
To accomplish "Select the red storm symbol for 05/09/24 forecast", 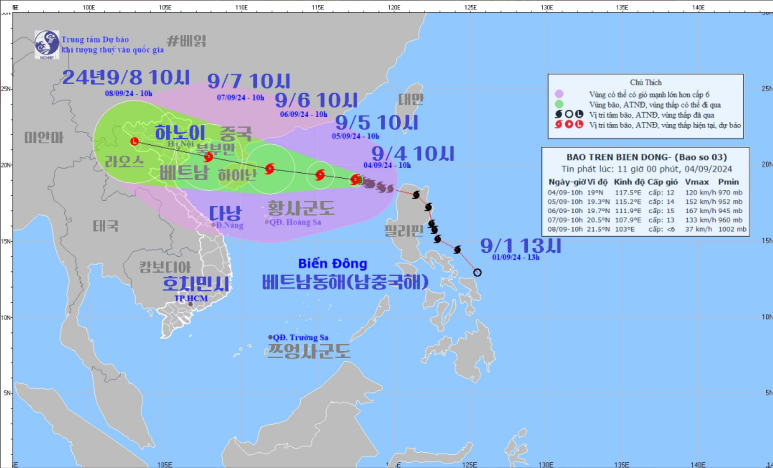I will (320, 175).
